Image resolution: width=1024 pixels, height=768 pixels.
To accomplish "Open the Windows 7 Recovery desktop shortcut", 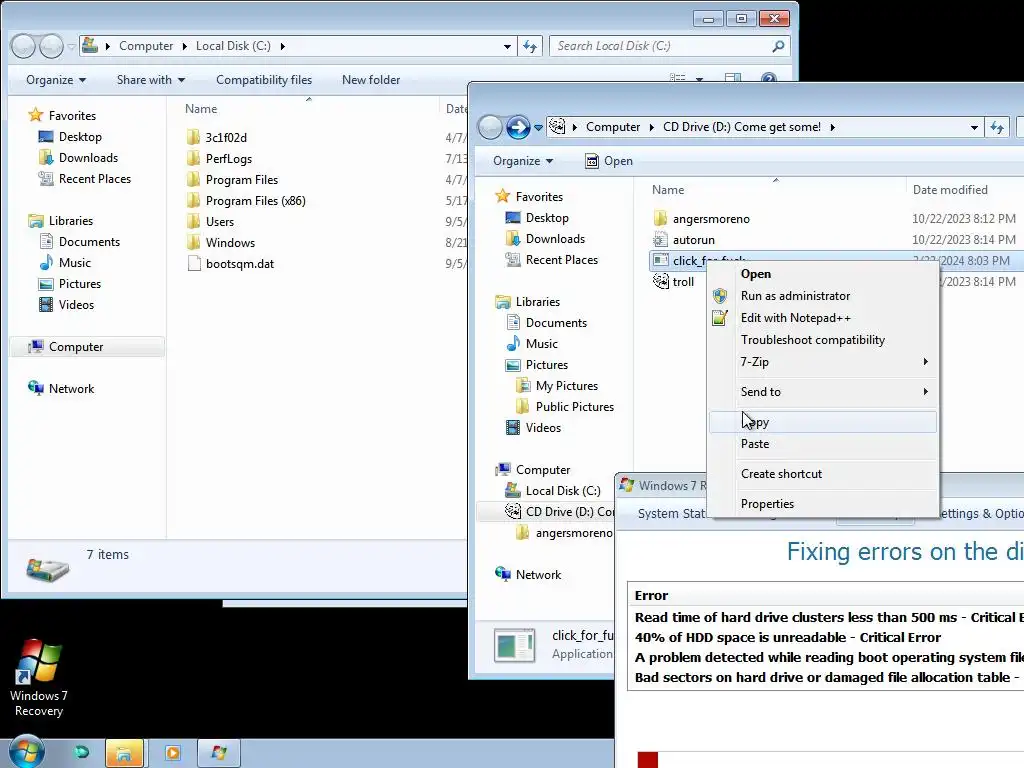I will point(39,678).
